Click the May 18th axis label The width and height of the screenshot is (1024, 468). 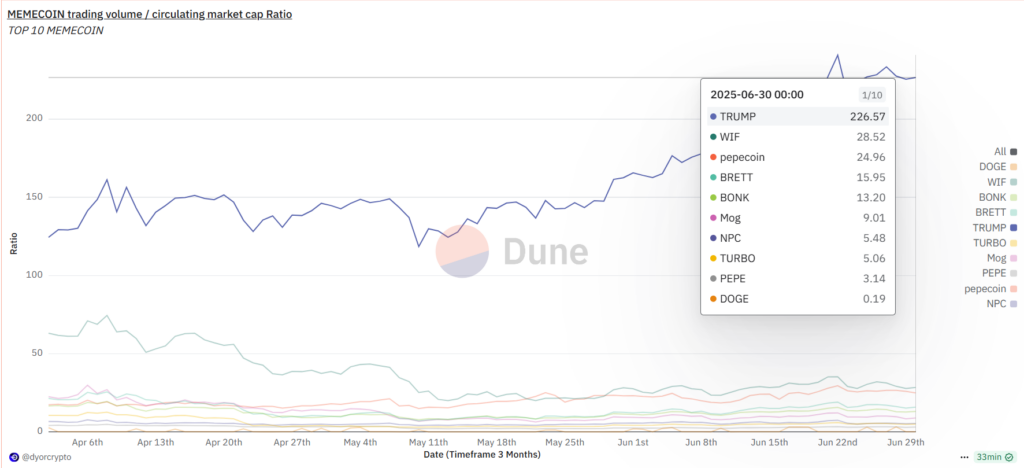498,442
